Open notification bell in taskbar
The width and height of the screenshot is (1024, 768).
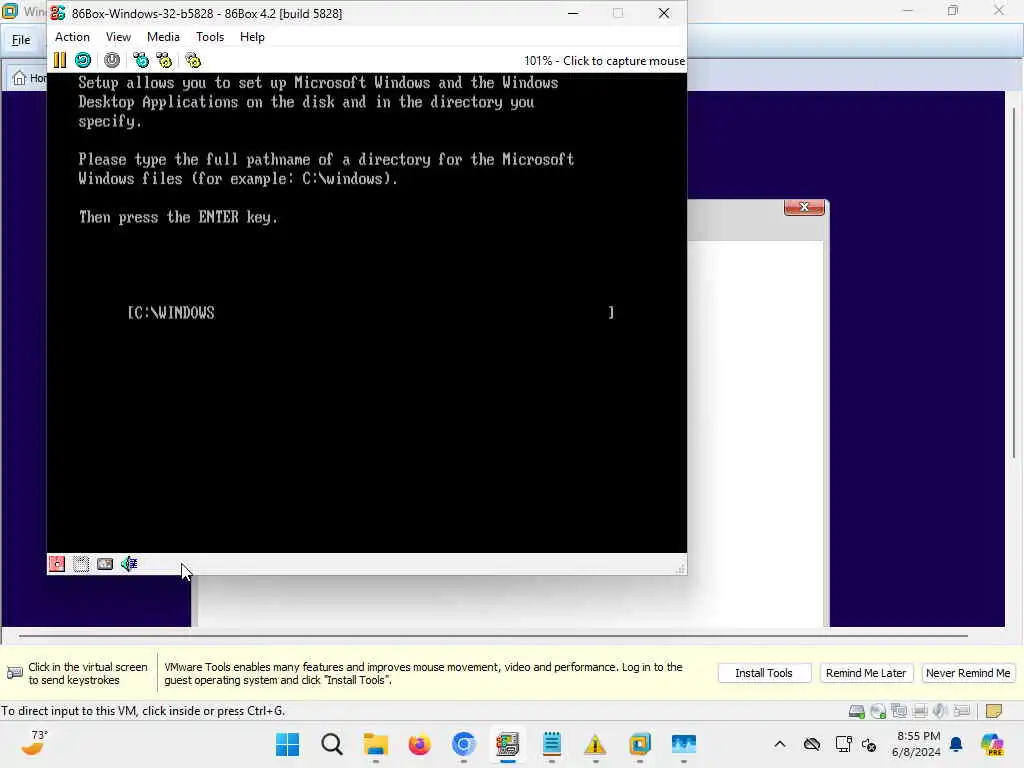pos(956,744)
